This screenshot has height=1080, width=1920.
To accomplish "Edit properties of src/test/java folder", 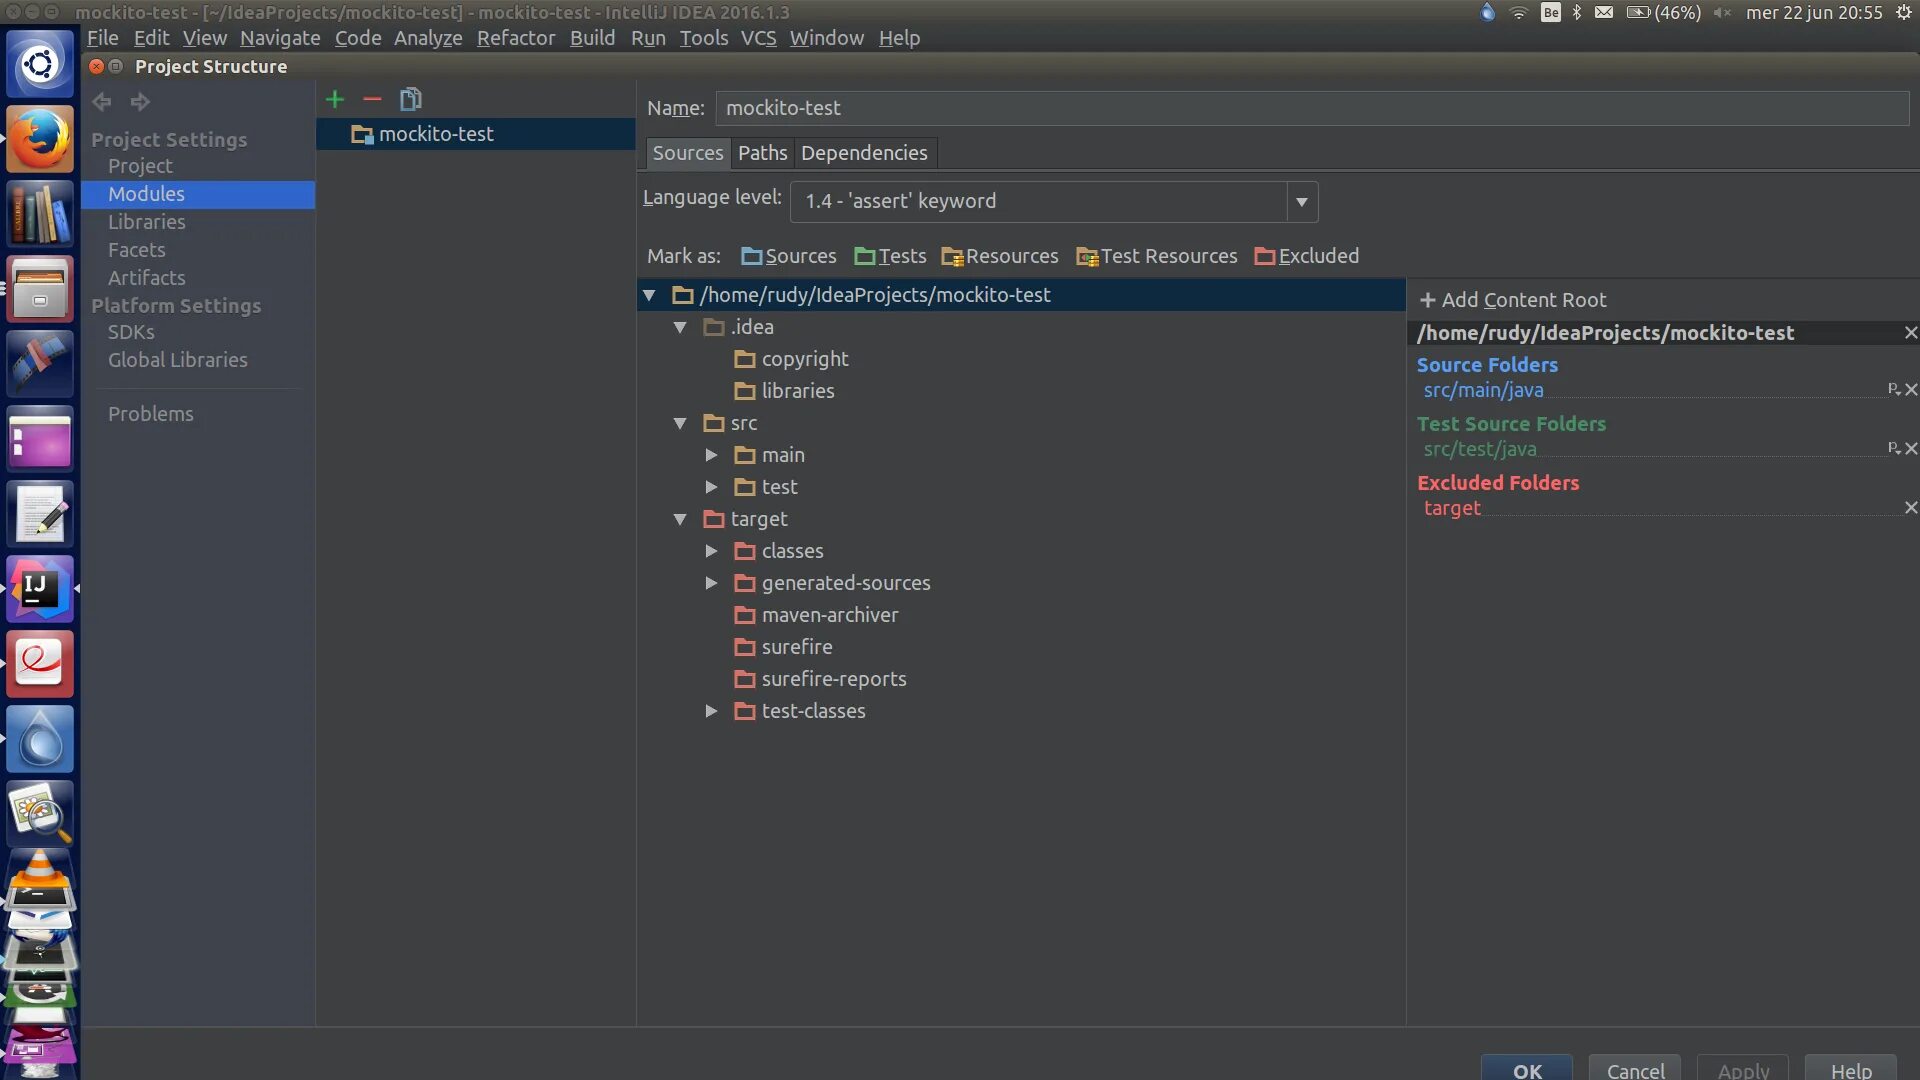I will pos(1894,448).
